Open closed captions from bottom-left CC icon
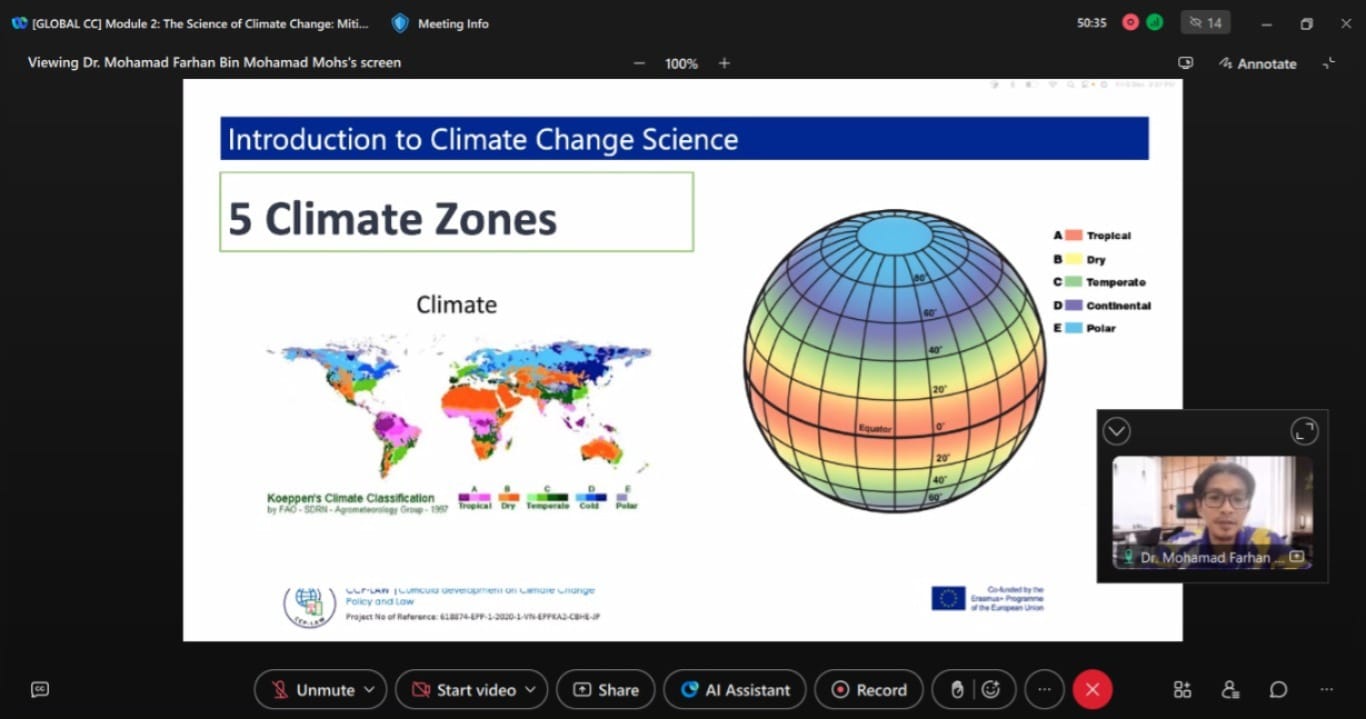 [x=40, y=689]
